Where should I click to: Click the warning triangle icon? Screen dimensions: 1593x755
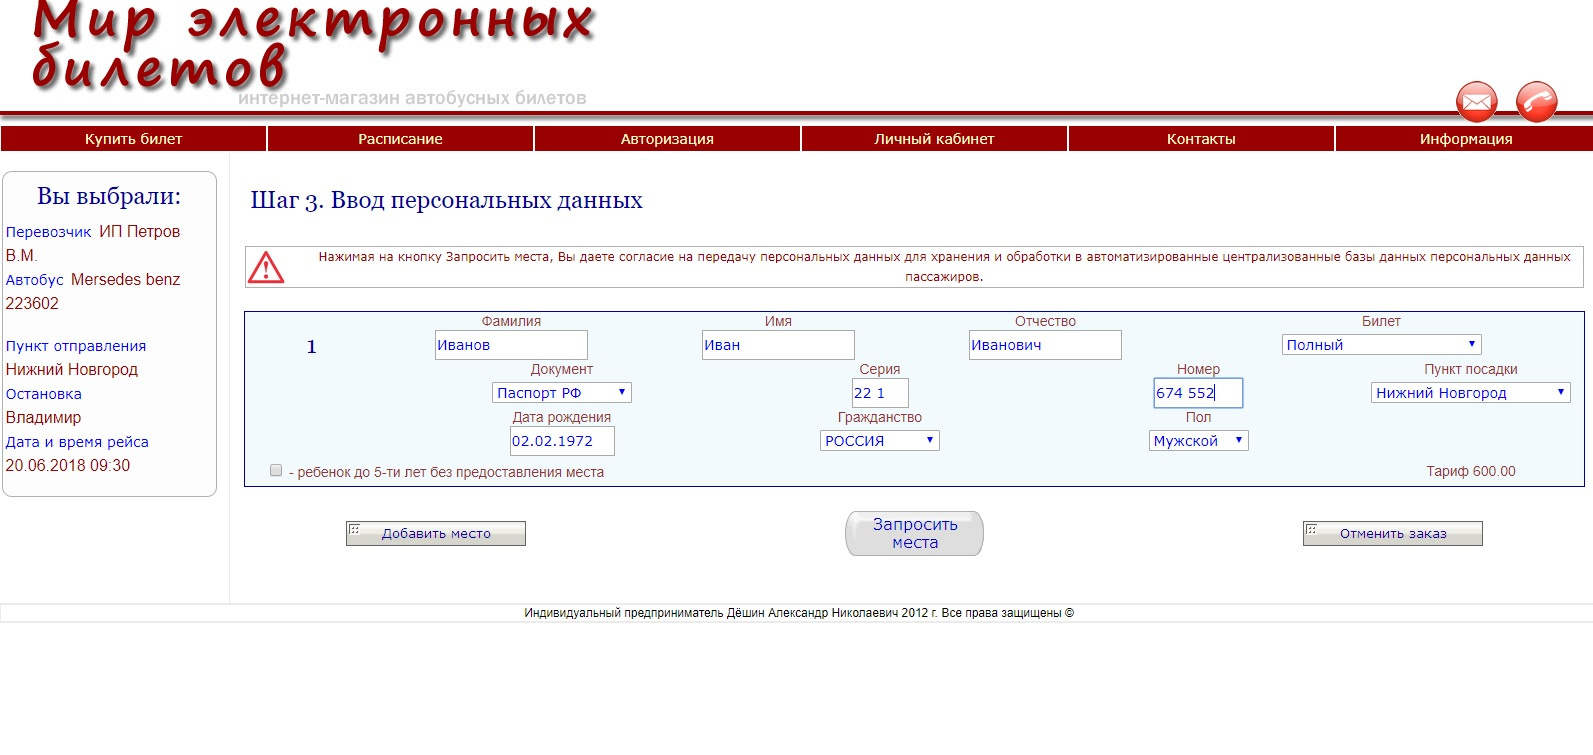(x=266, y=267)
